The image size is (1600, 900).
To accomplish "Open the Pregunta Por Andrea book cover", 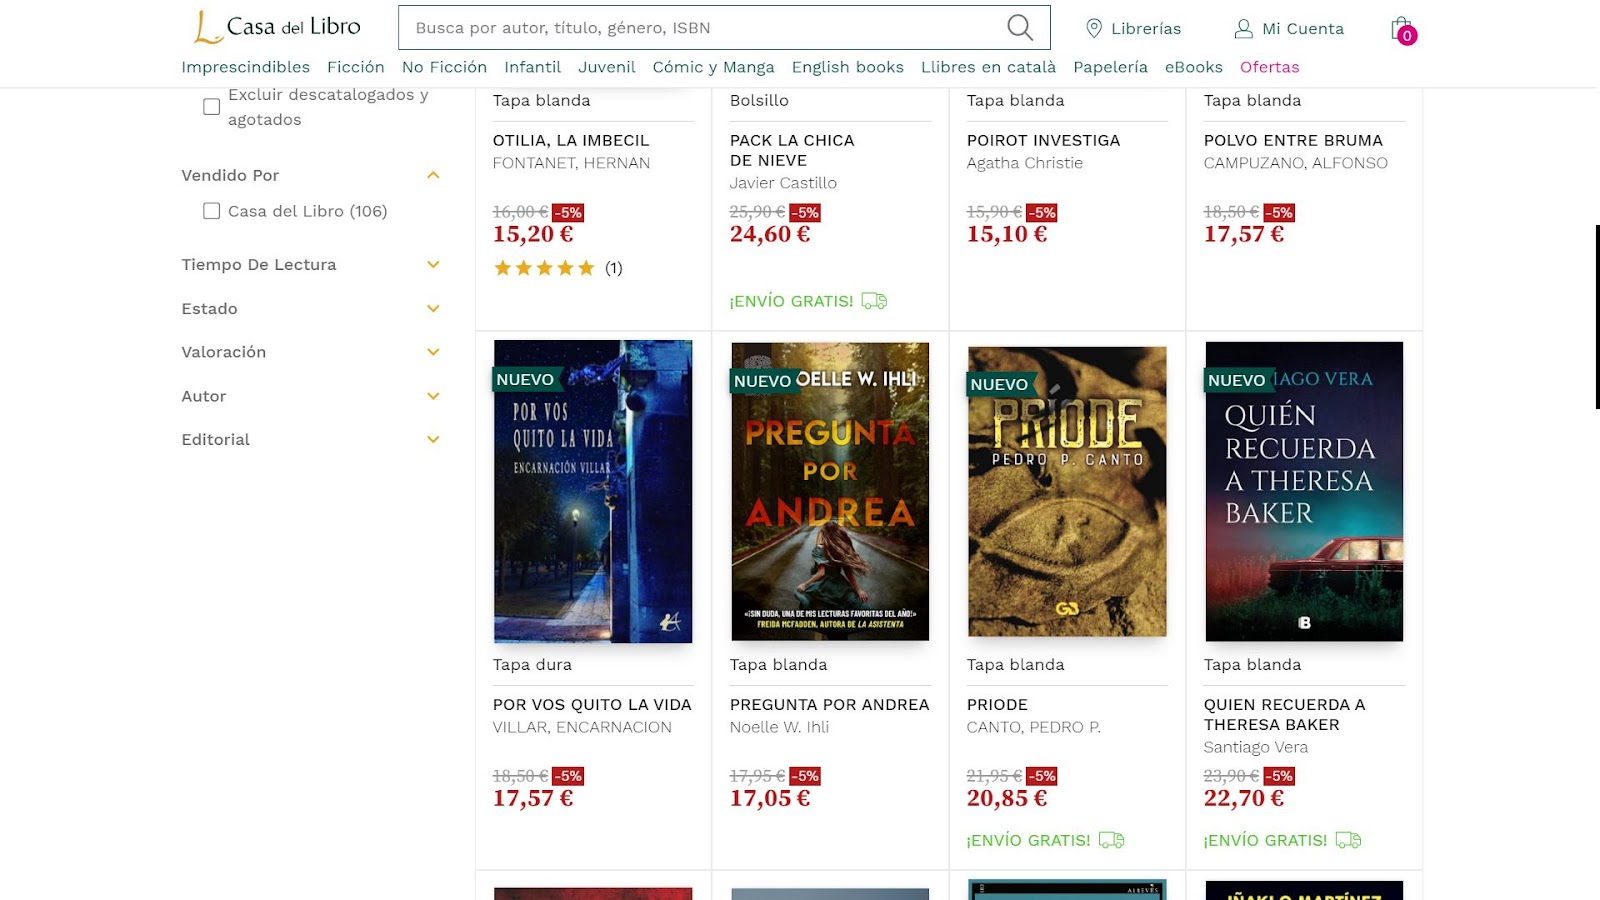I will [x=830, y=491].
